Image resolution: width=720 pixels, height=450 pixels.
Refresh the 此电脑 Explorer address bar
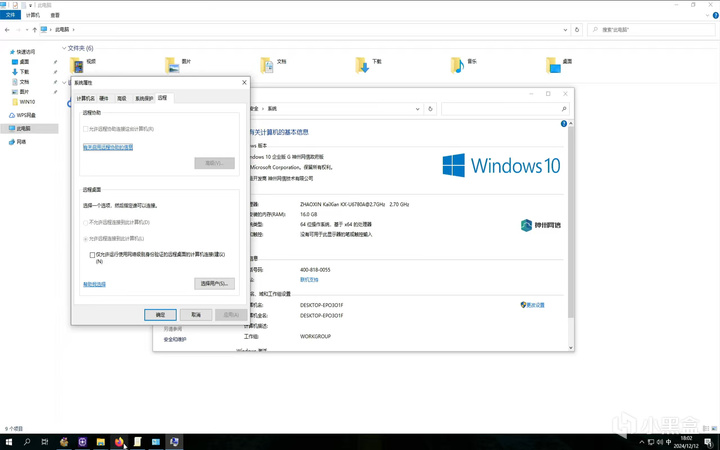[x=577, y=30]
